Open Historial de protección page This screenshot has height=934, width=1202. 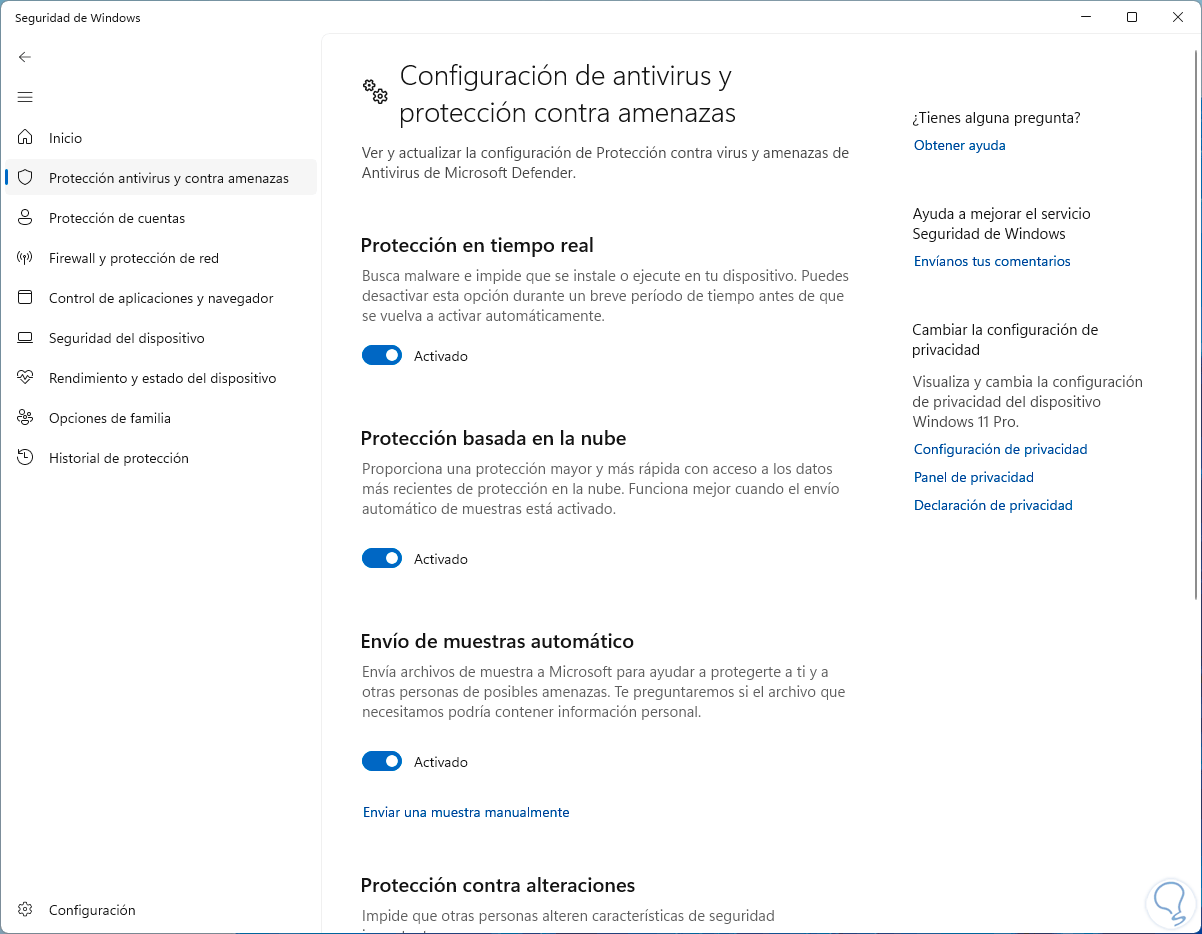pos(119,458)
